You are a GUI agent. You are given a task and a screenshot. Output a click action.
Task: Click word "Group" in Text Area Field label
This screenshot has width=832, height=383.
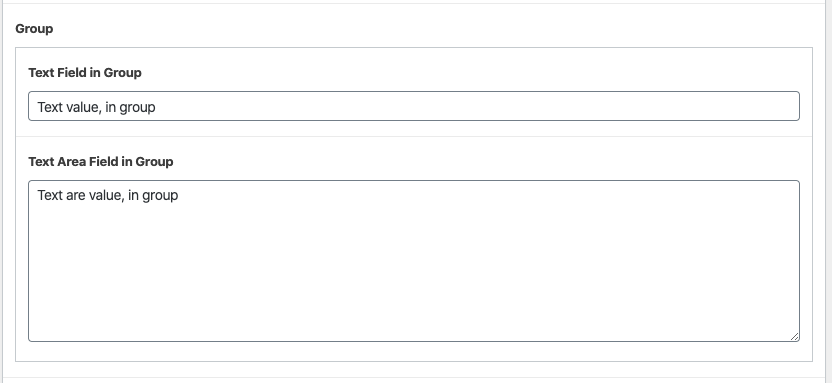[x=154, y=161]
